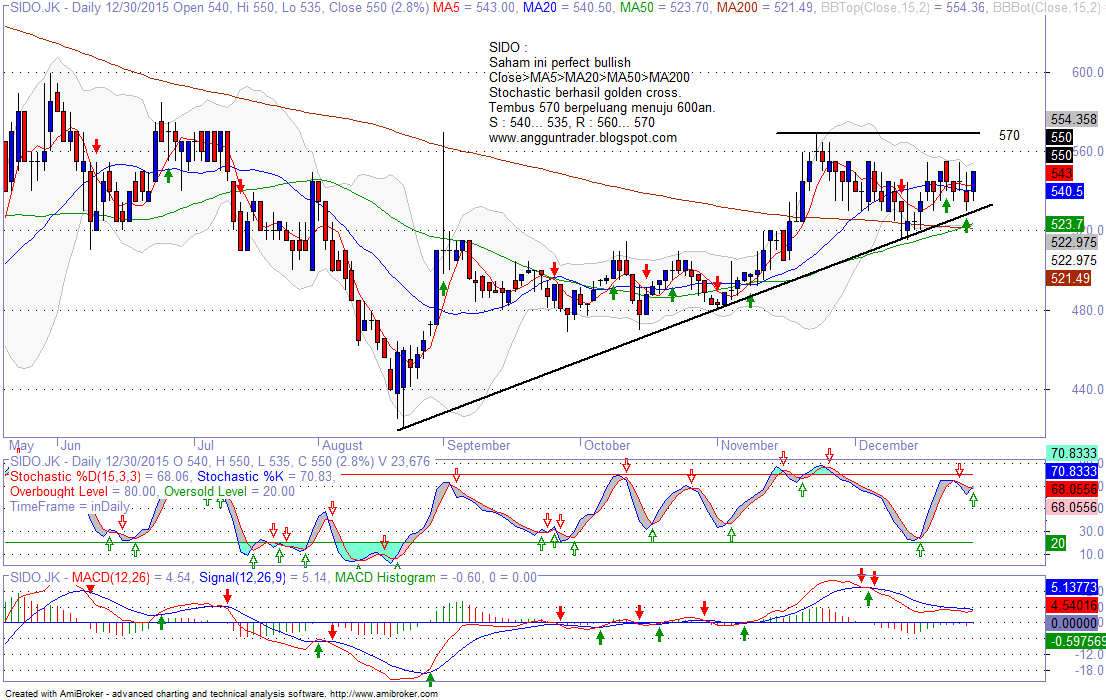
Task: Click the "December" date axis label
Action: tap(888, 445)
